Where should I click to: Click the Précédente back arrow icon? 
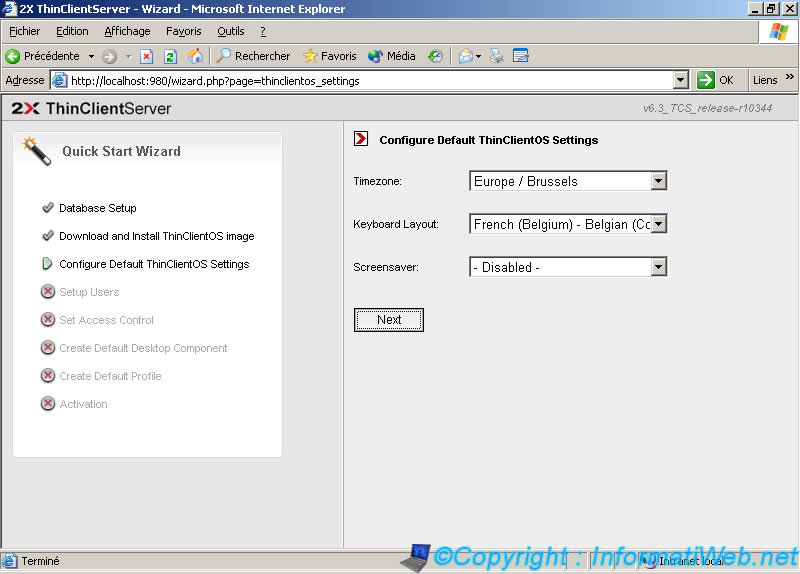pyautogui.click(x=13, y=56)
